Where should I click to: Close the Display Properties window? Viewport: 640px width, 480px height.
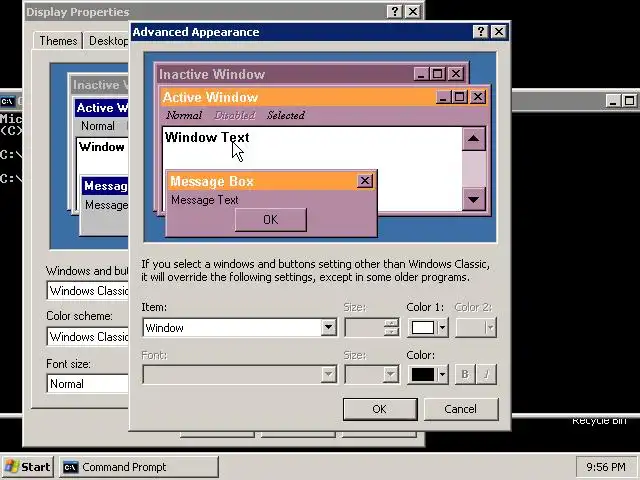[x=413, y=11]
